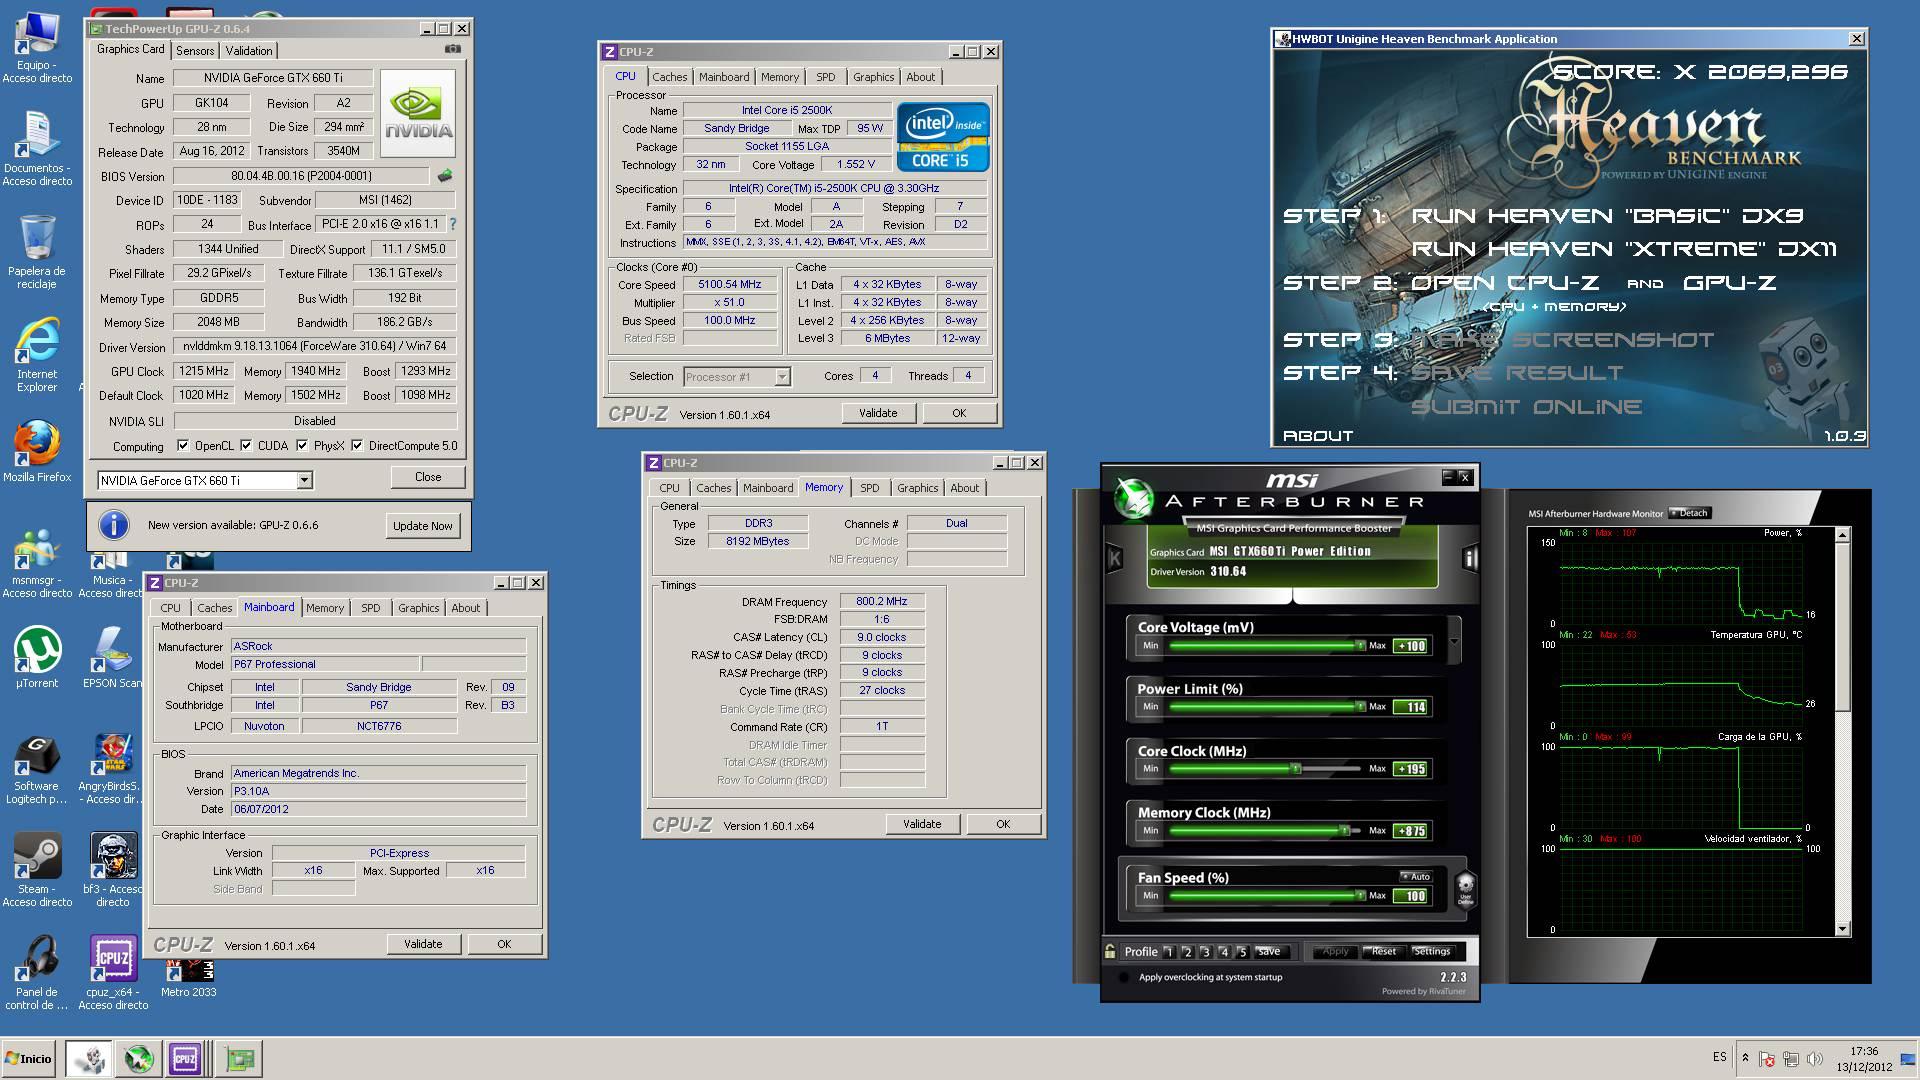Open SPD tab in Memory window of CPU-Z

(870, 488)
